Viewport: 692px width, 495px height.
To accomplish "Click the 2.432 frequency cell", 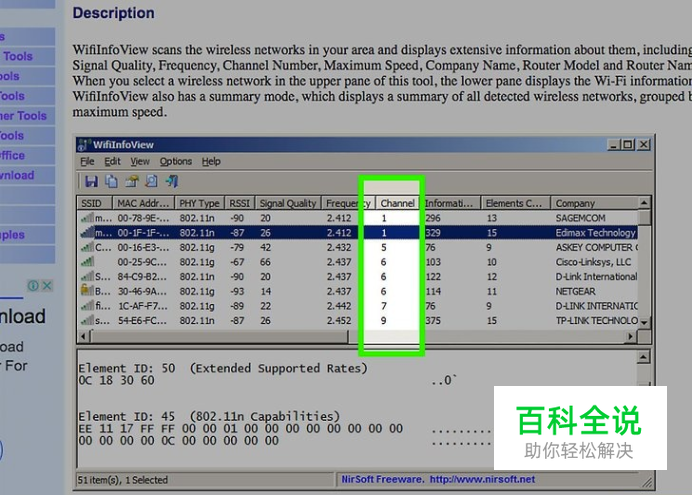I will (339, 247).
